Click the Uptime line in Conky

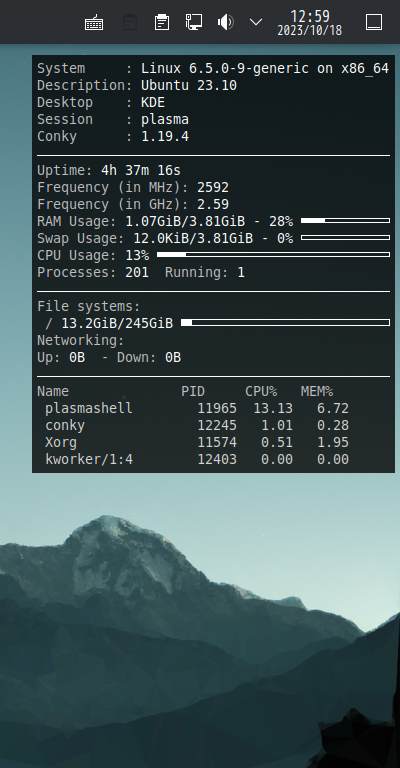109,170
